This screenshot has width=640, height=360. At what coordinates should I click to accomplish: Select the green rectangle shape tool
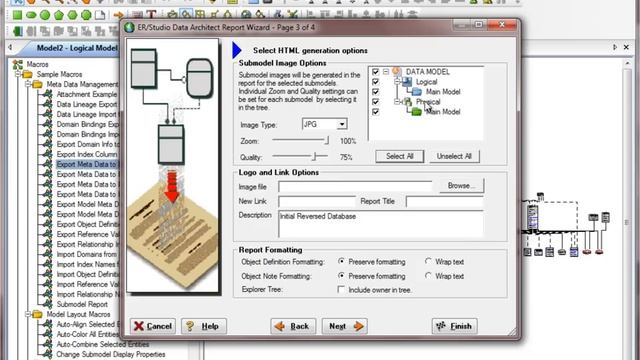[x=17, y=15]
